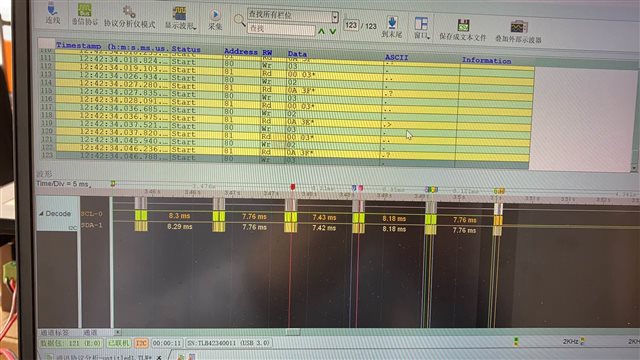
Task: Click the magnifier search icon
Action: coord(240,20)
